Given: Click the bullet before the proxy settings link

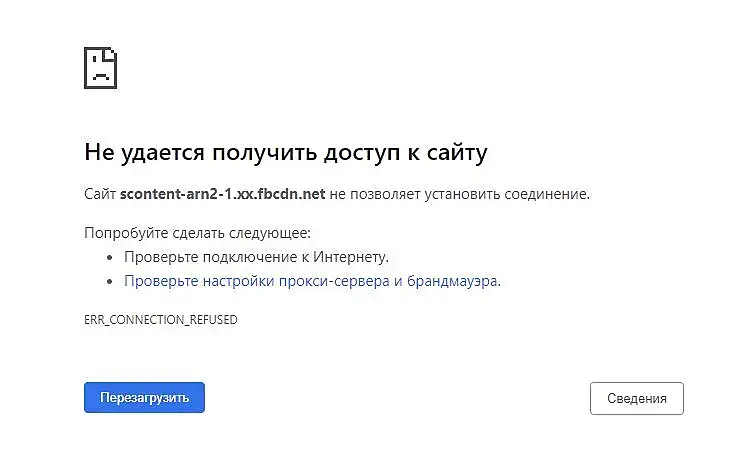Looking at the screenshot, I should (111, 282).
